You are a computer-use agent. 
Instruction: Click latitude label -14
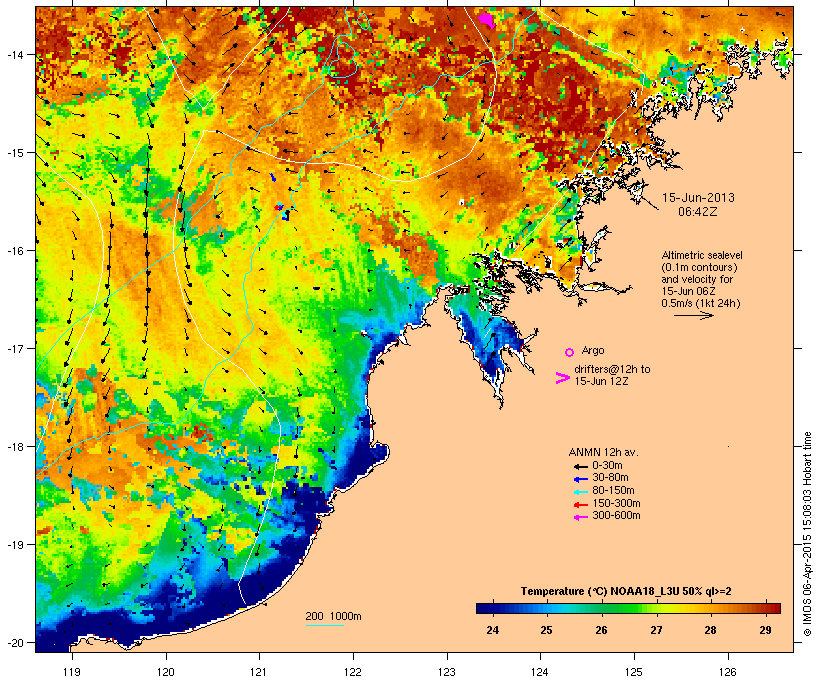15,54
